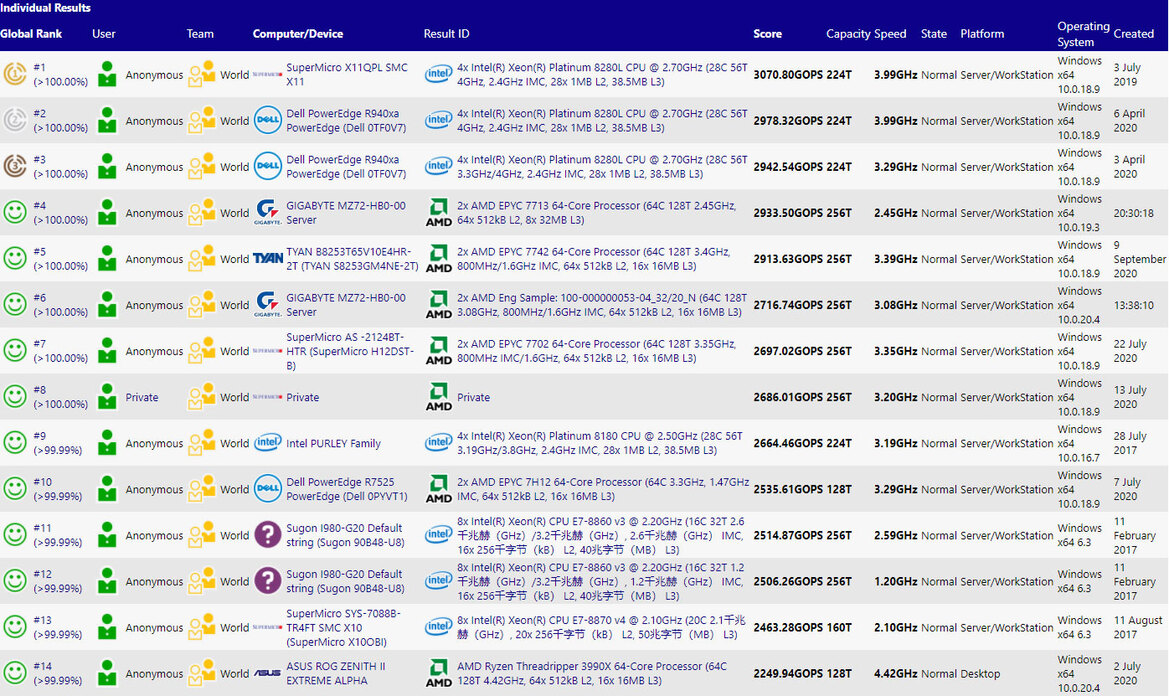1169x696 pixels.
Task: Click the green user icon in rank #1 row
Action: pos(107,75)
